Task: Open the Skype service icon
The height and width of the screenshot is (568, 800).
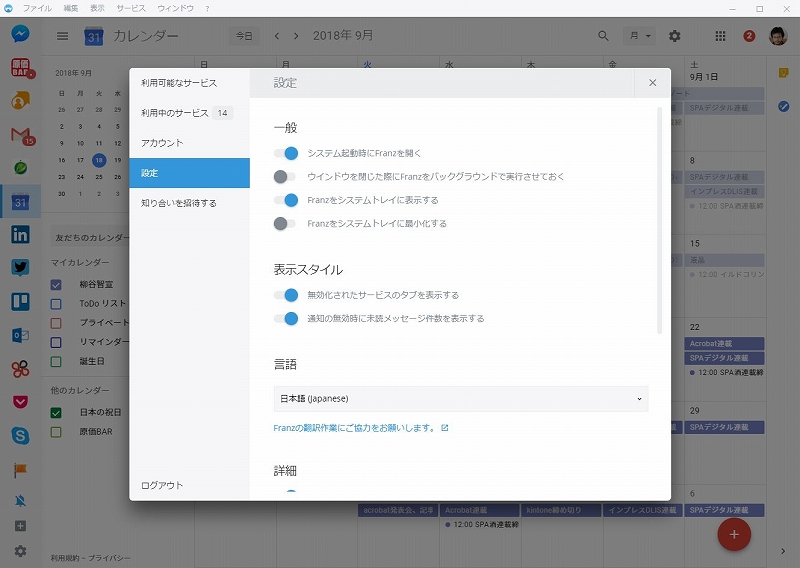Action: [x=20, y=435]
